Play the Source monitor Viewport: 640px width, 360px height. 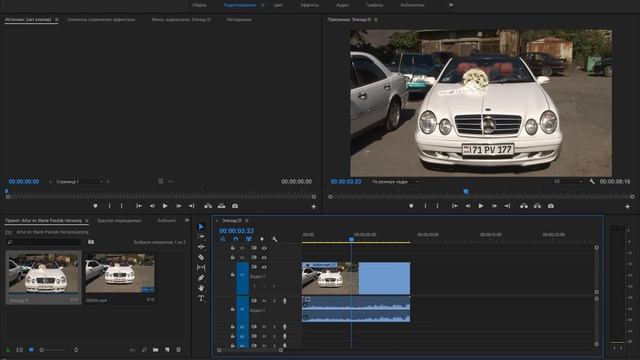[165, 206]
